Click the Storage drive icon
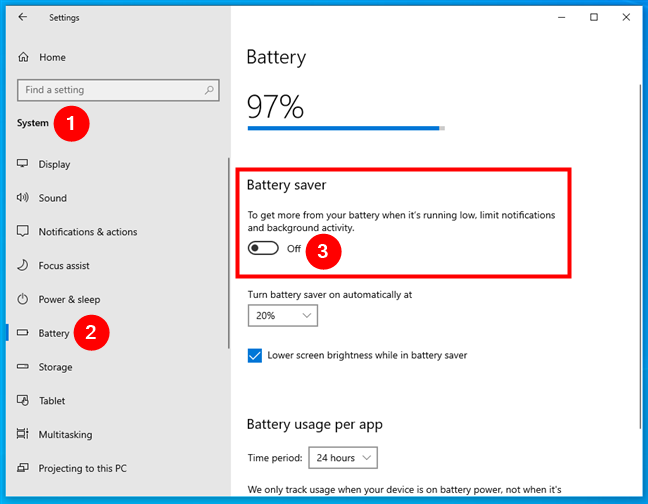 pos(22,366)
